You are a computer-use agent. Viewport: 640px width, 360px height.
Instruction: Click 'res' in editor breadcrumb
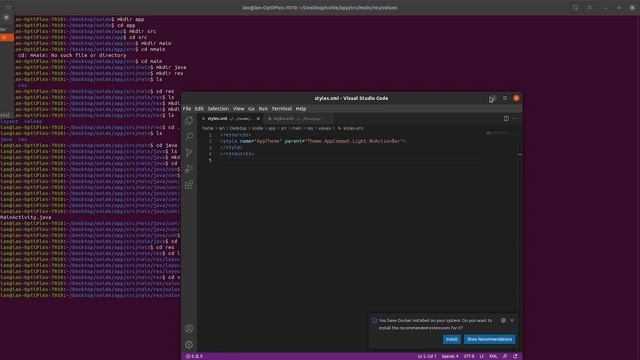point(310,128)
